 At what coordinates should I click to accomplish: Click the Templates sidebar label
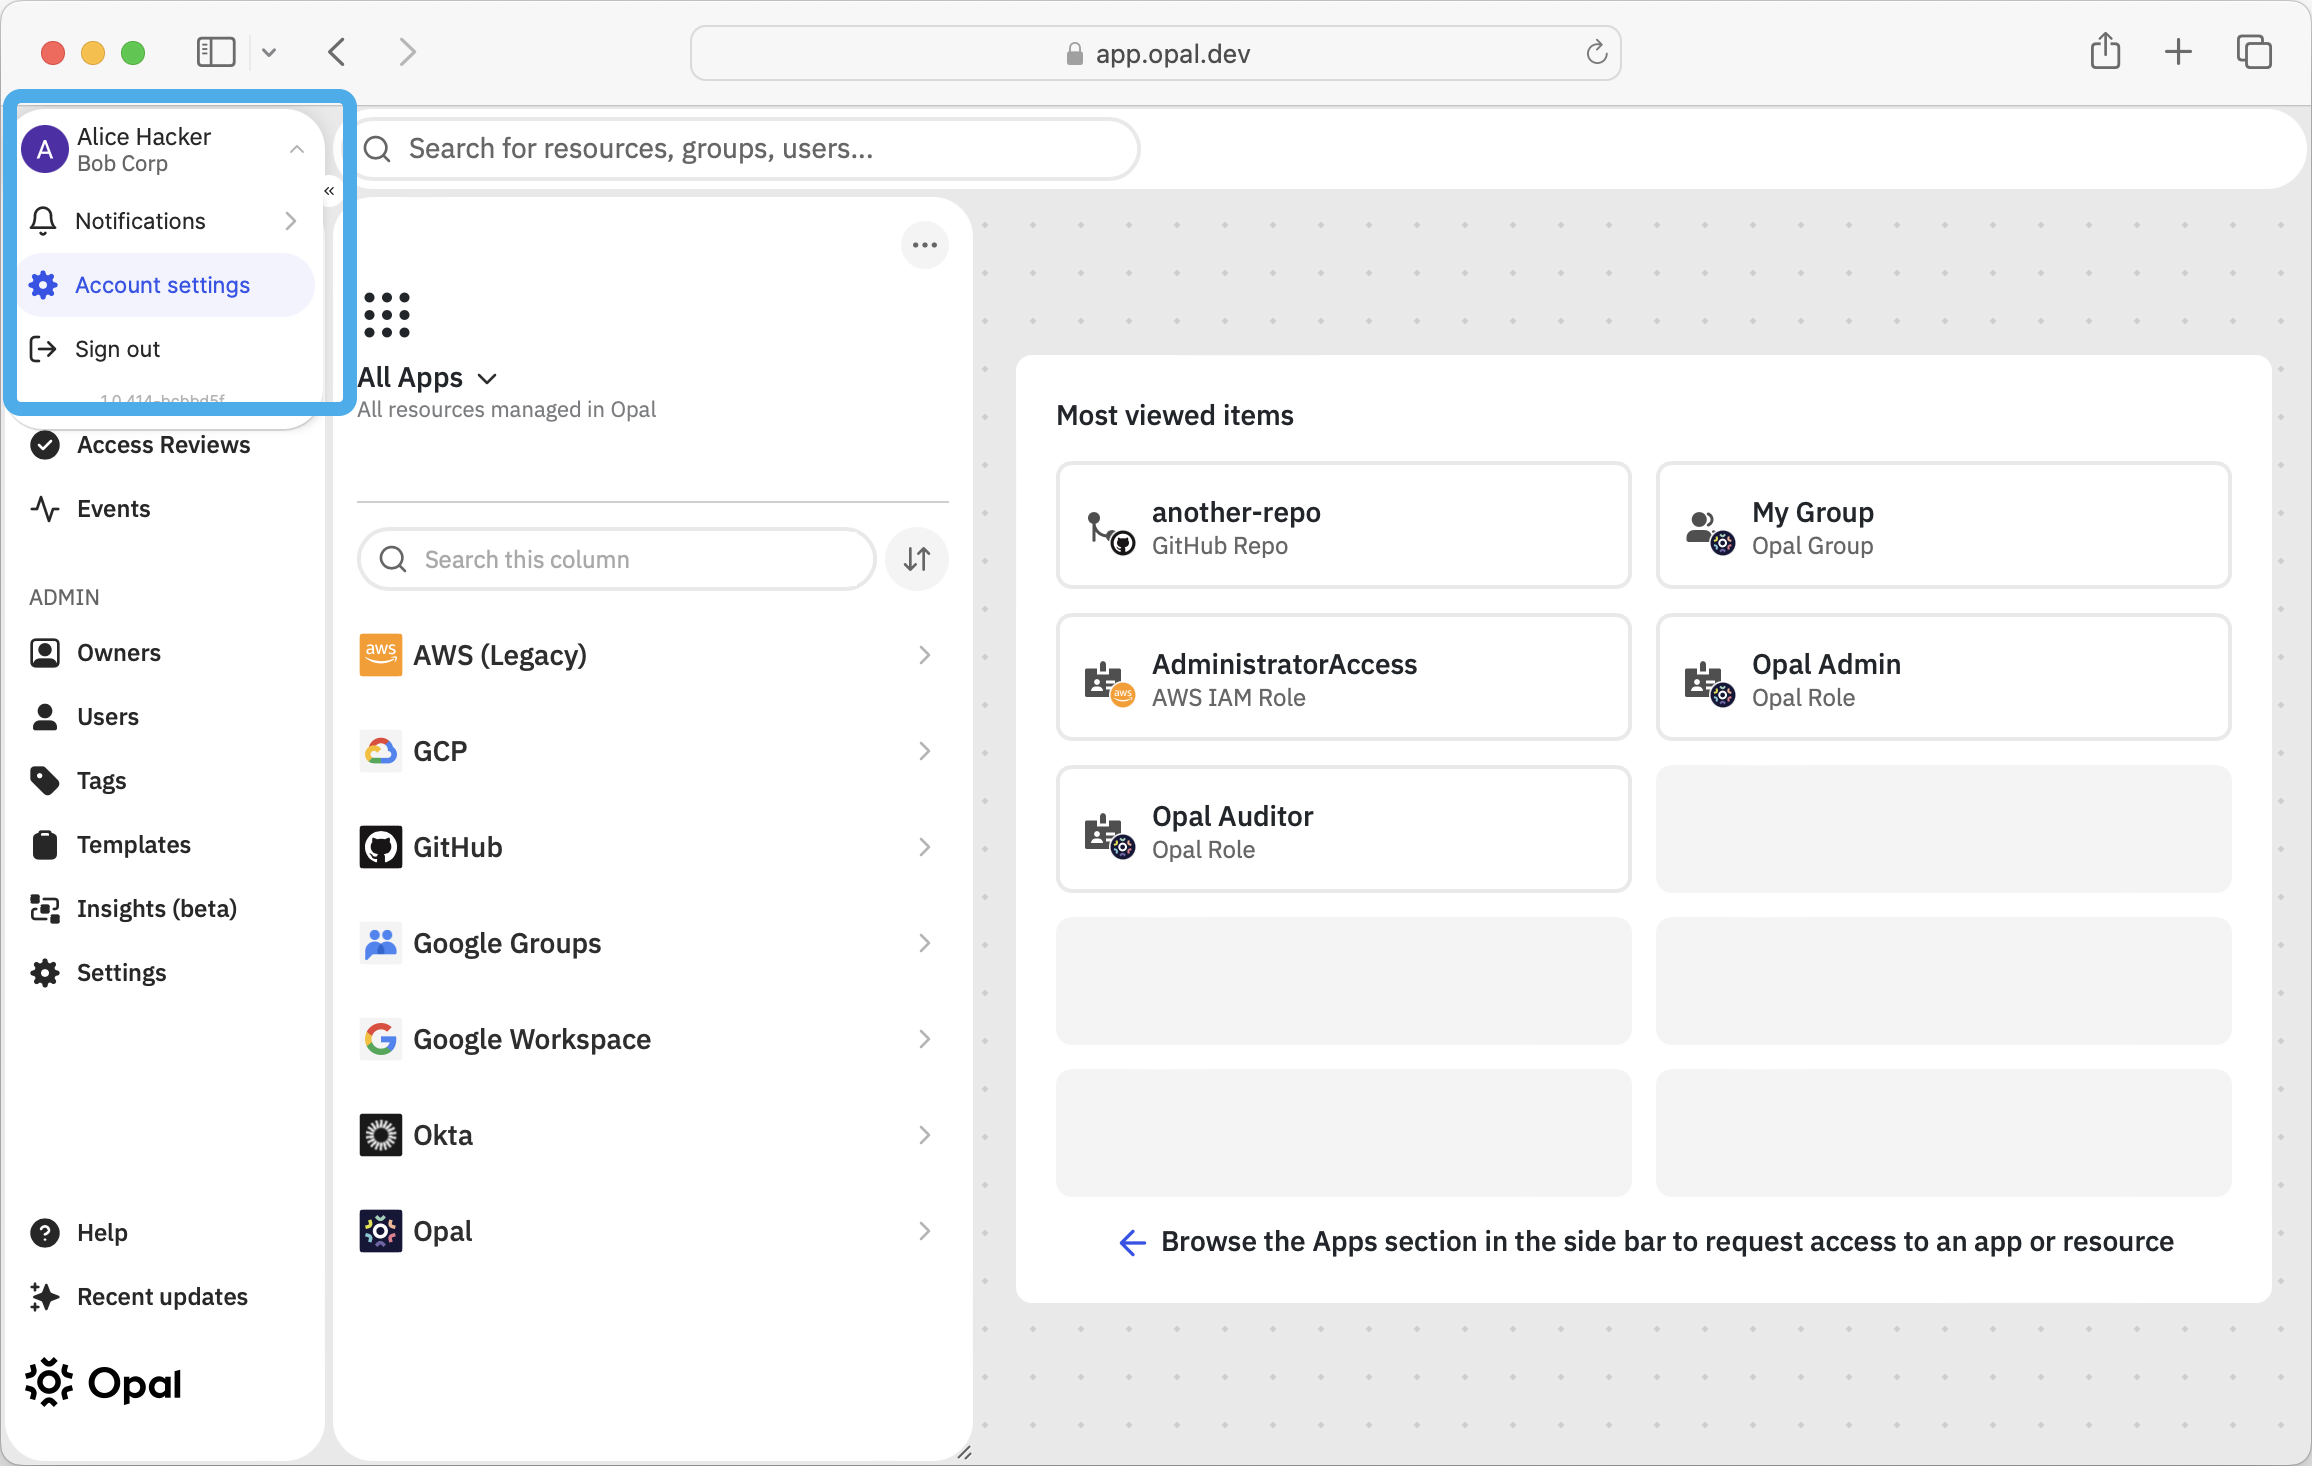coord(134,845)
